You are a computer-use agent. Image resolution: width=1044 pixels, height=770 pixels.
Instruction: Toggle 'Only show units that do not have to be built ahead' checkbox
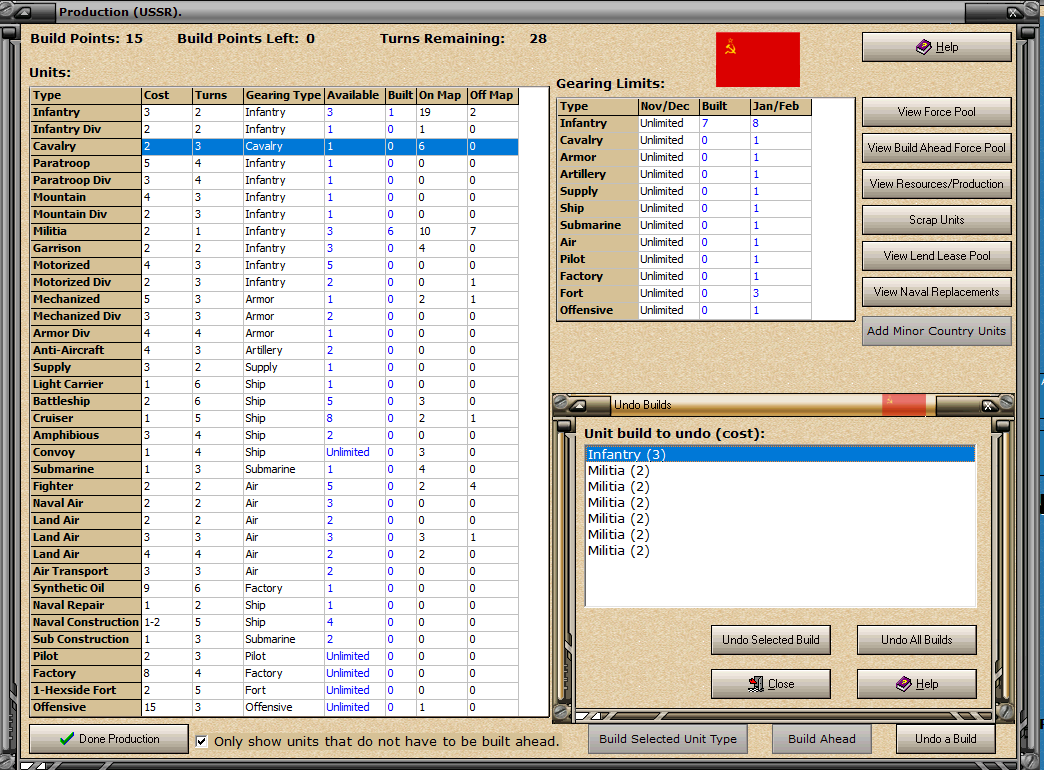click(x=202, y=741)
